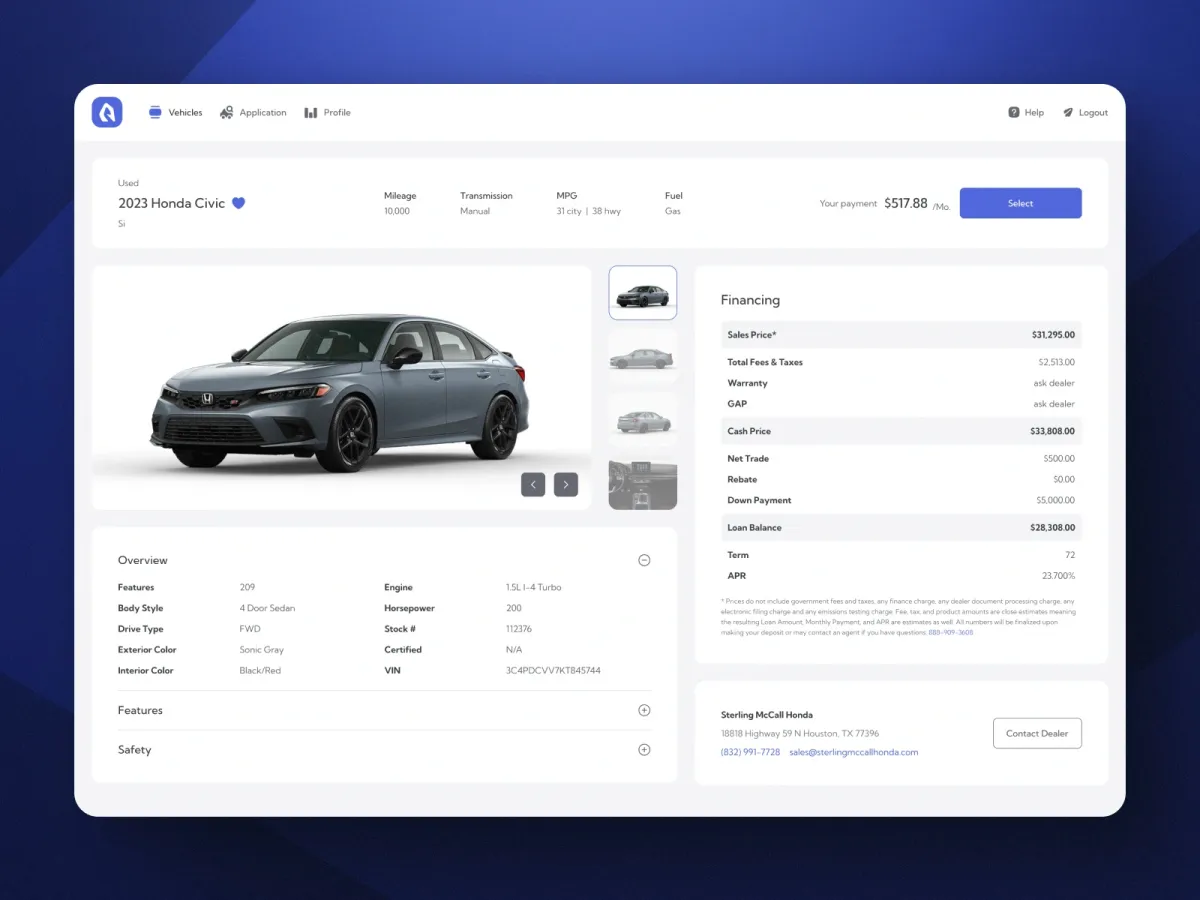Click the 2023 Honda Civic title

click(172, 203)
